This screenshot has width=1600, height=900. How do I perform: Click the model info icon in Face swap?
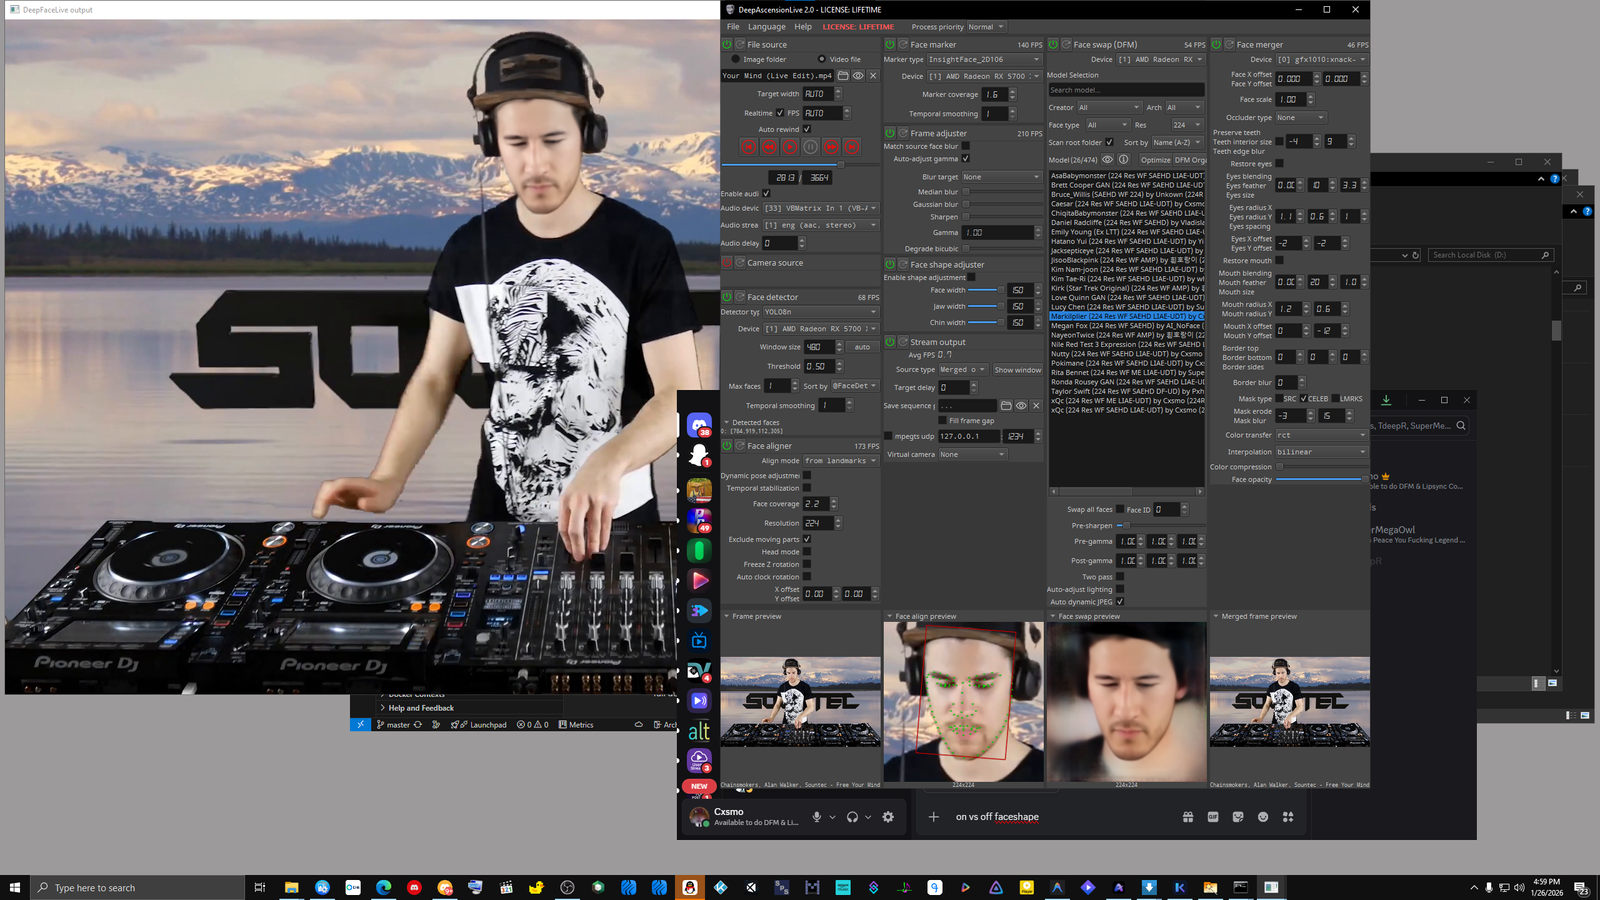[1123, 160]
